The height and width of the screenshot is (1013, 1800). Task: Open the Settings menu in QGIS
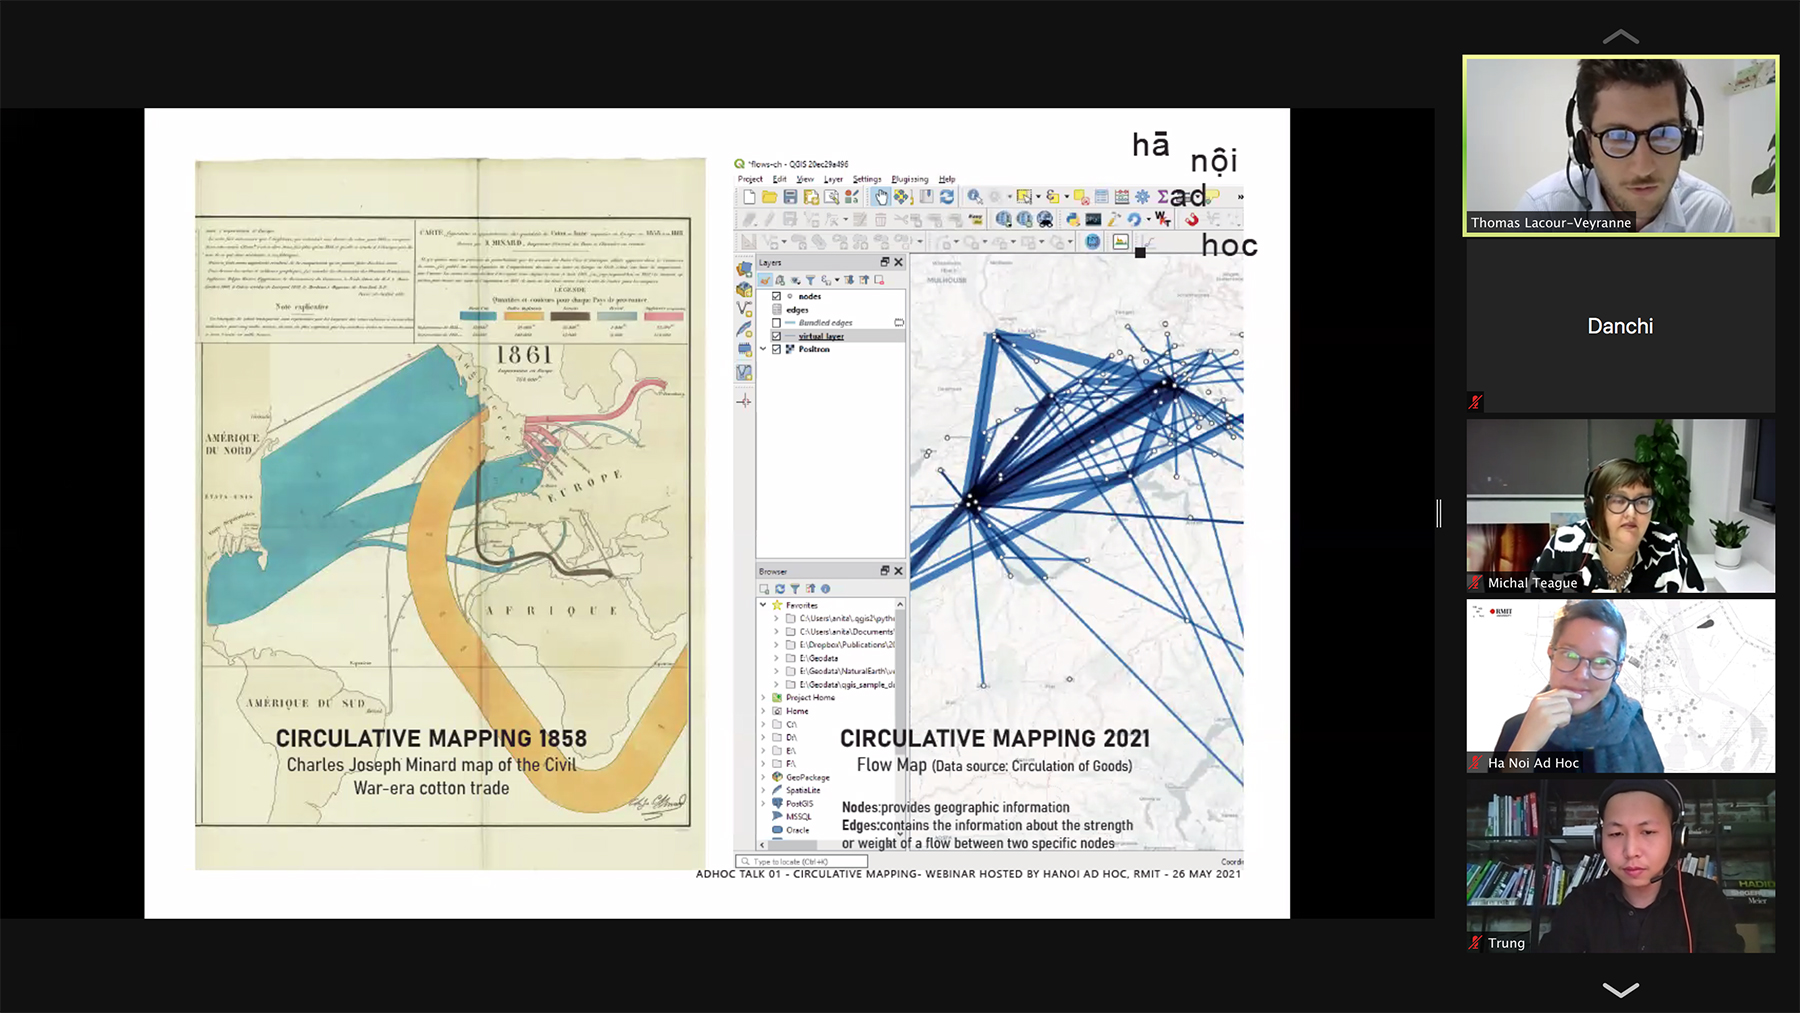point(867,179)
